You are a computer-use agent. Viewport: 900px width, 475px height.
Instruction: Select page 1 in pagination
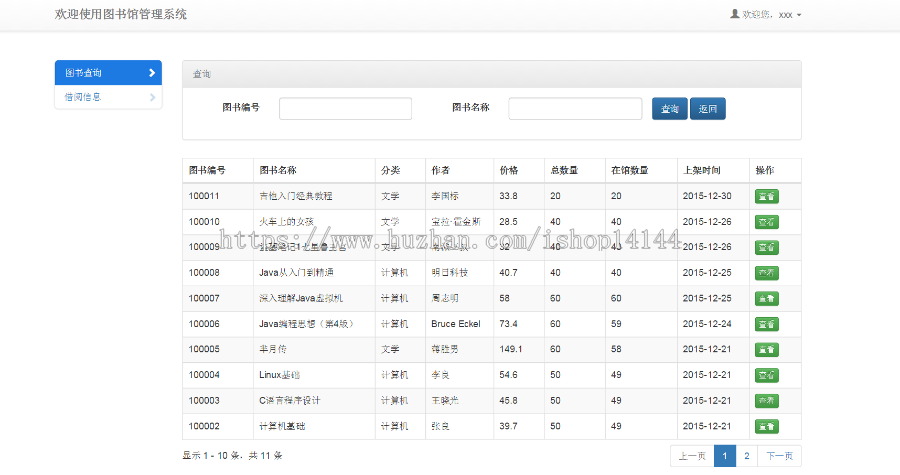point(725,456)
